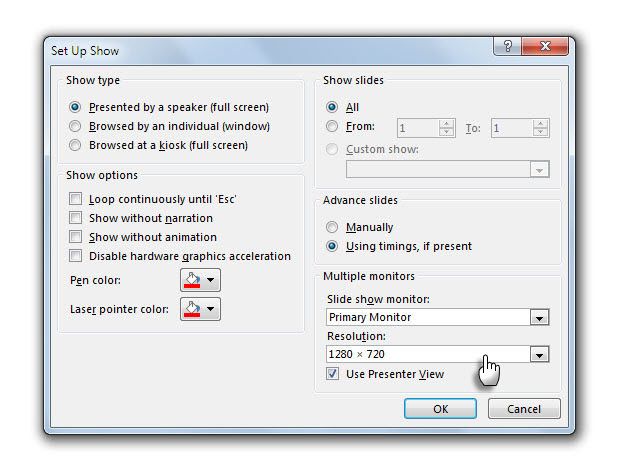Click the Cancel button

pyautogui.click(x=524, y=409)
